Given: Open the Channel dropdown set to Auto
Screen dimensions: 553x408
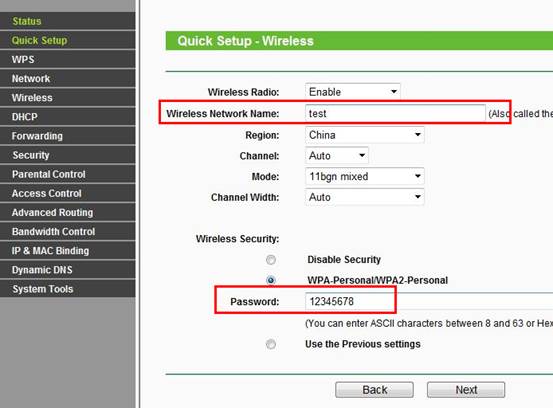Looking at the screenshot, I should (x=337, y=156).
